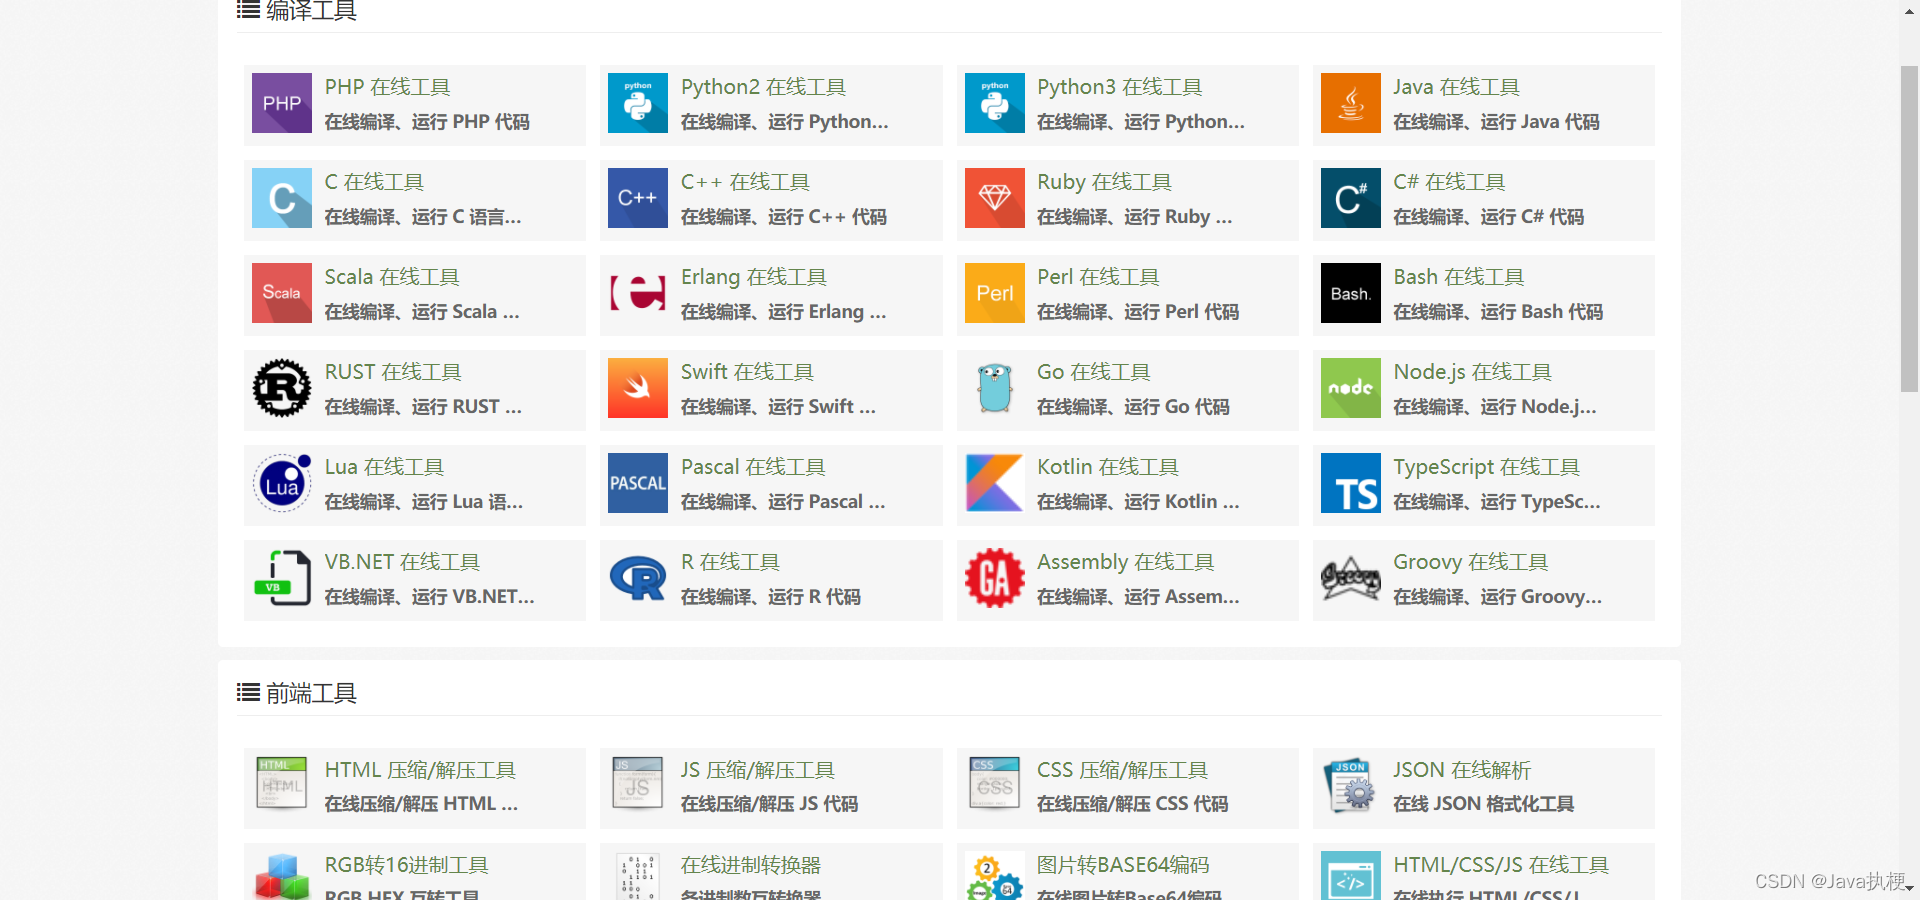Click the red GA Assembly icon

(995, 578)
